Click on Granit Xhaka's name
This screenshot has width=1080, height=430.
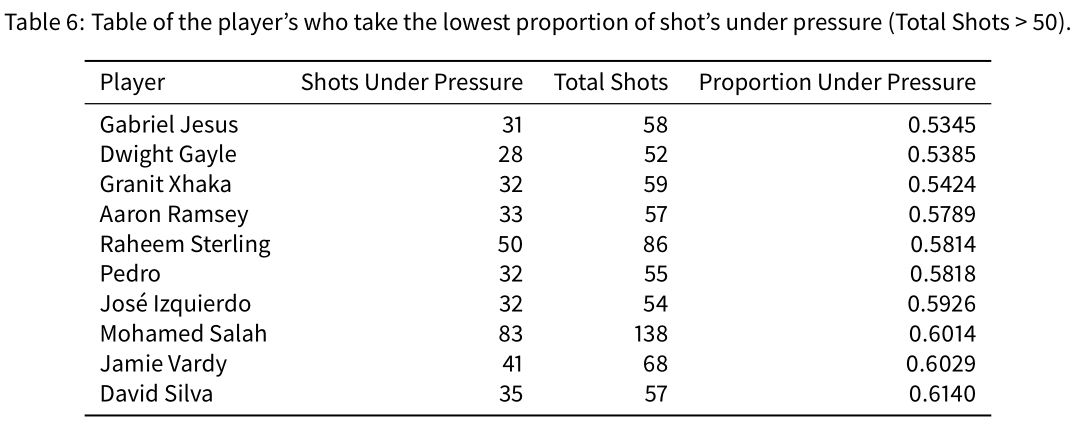[x=165, y=185]
